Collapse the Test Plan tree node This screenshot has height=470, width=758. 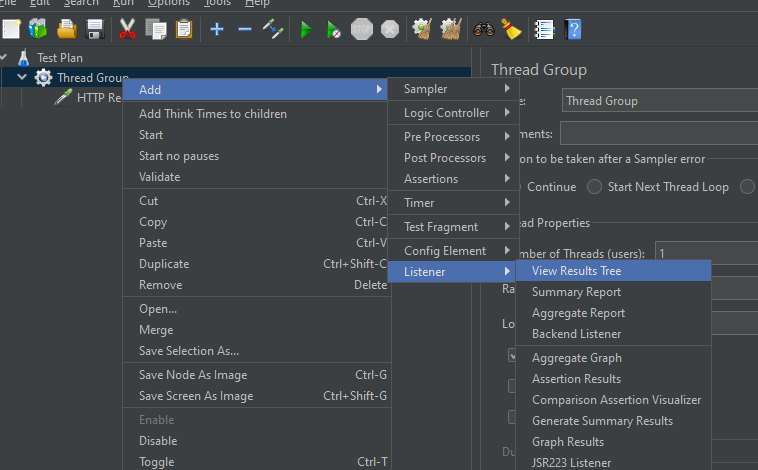coord(5,57)
